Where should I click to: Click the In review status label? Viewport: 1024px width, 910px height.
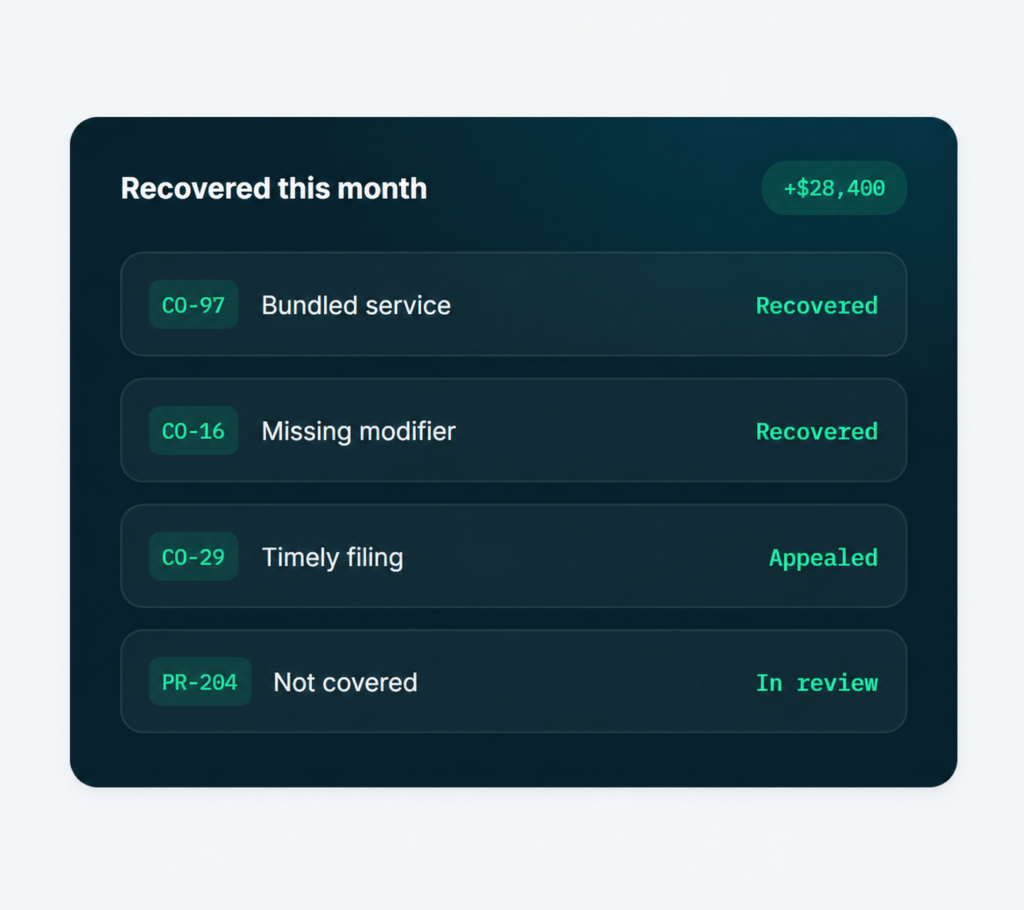(x=816, y=683)
